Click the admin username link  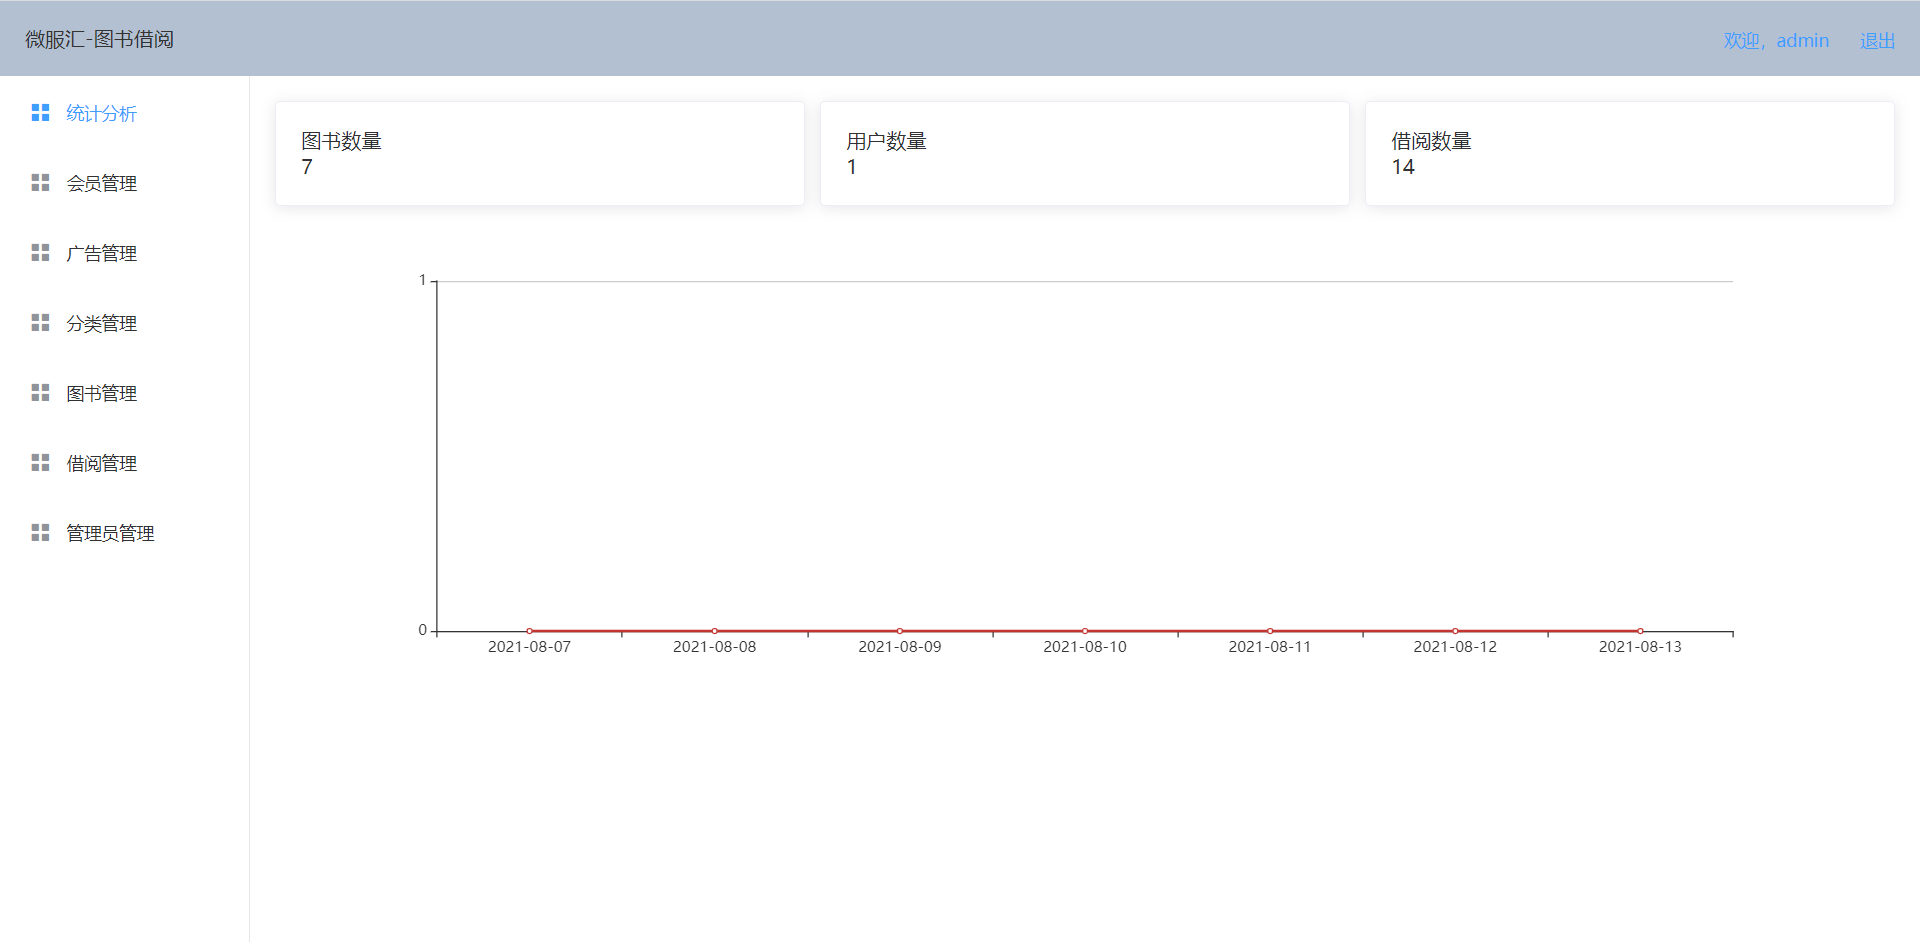[1802, 40]
